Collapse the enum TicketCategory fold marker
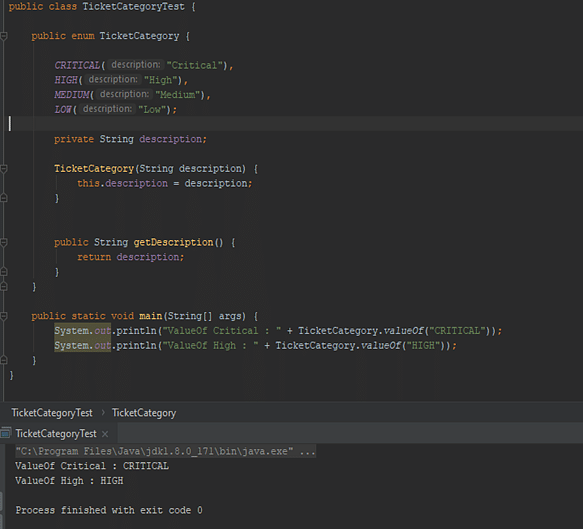The height and width of the screenshot is (529, 583). point(4,36)
